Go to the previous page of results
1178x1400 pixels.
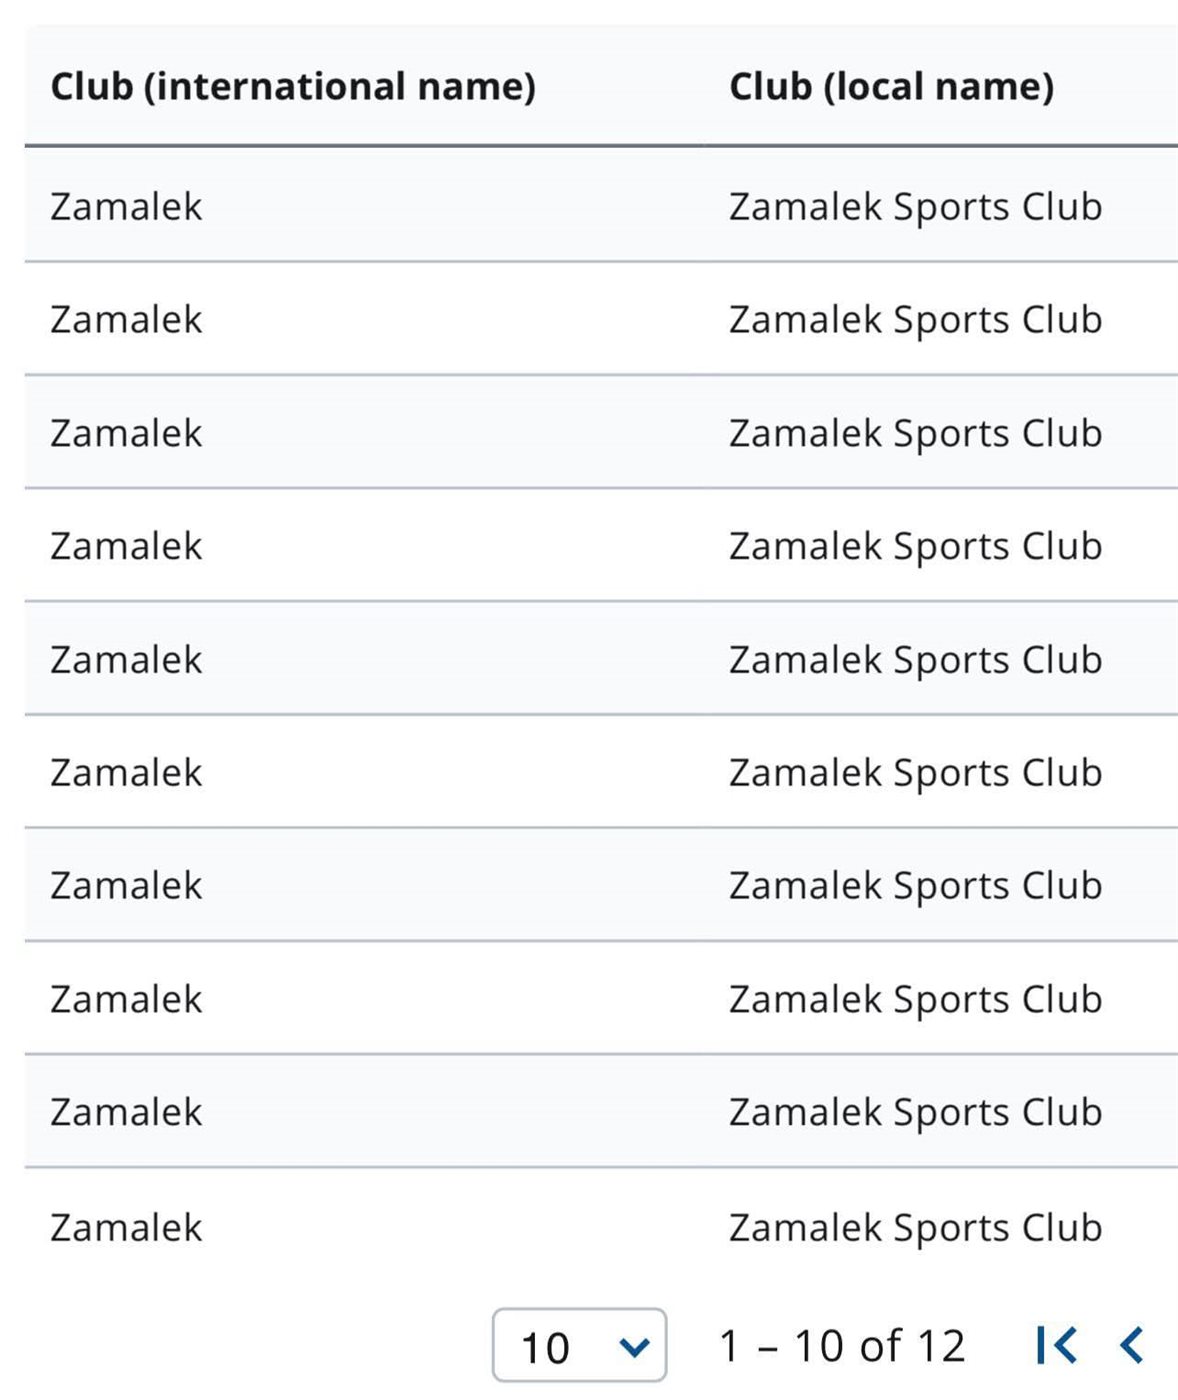[x=1131, y=1346]
